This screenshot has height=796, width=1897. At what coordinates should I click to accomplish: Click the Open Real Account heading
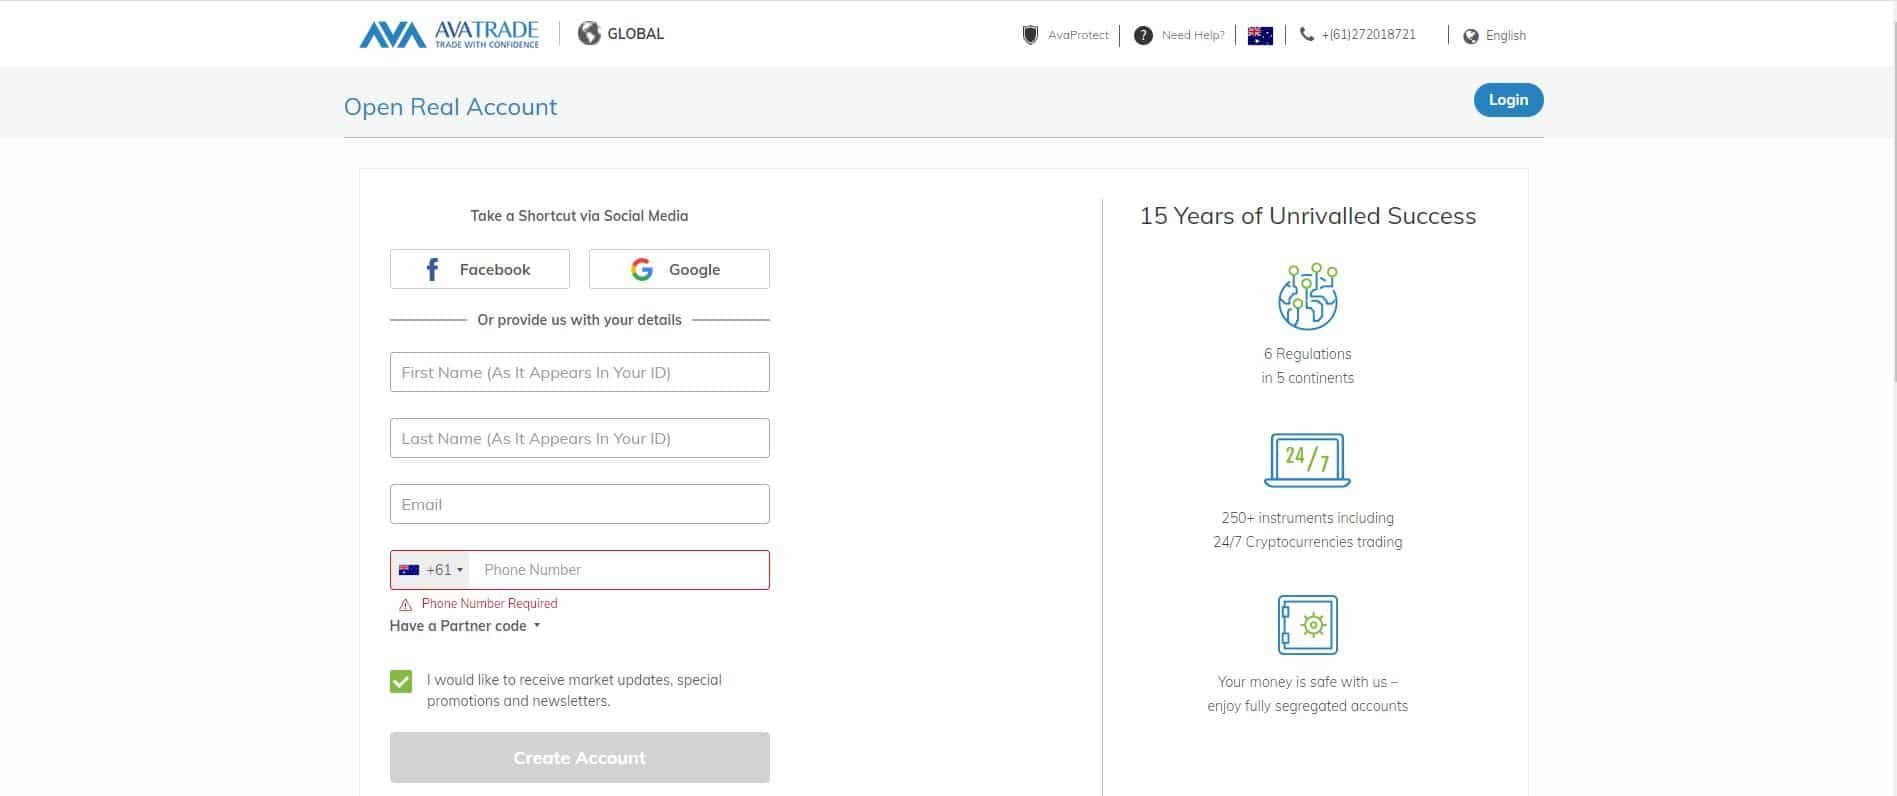tap(450, 107)
